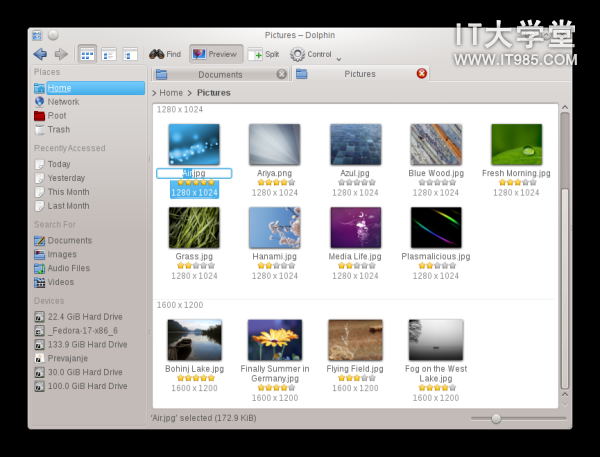Image resolution: width=600 pixels, height=457 pixels.
Task: Select Fog on the West Lake.jpg thumbnail
Action: (436, 340)
